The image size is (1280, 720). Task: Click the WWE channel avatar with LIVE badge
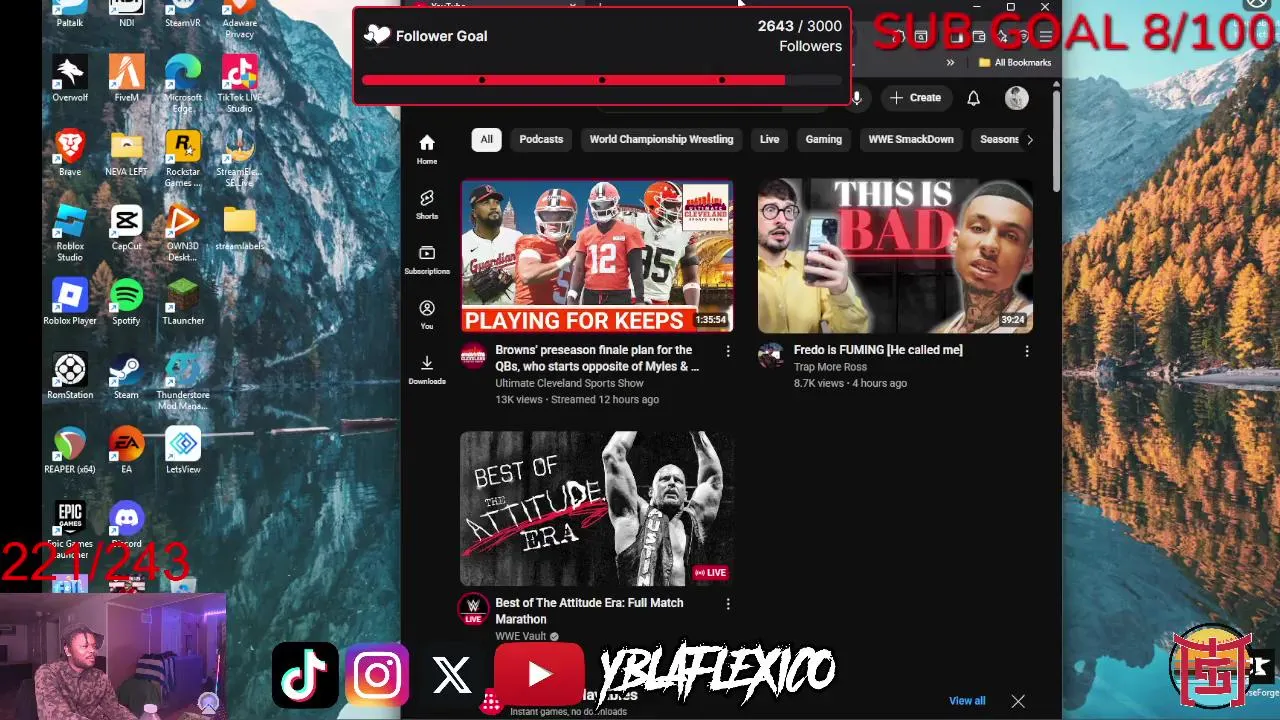pos(473,608)
